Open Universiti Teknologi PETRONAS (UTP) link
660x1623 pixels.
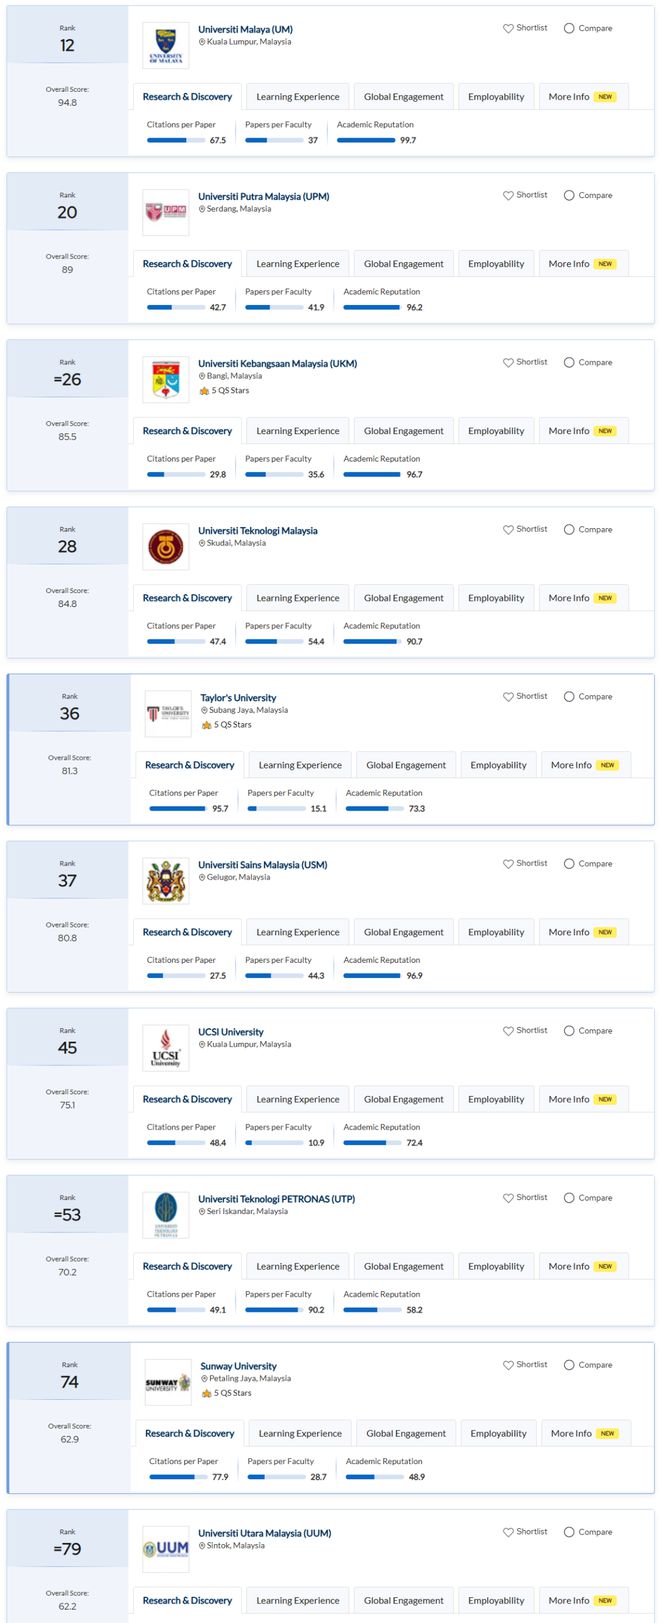[x=276, y=1199]
